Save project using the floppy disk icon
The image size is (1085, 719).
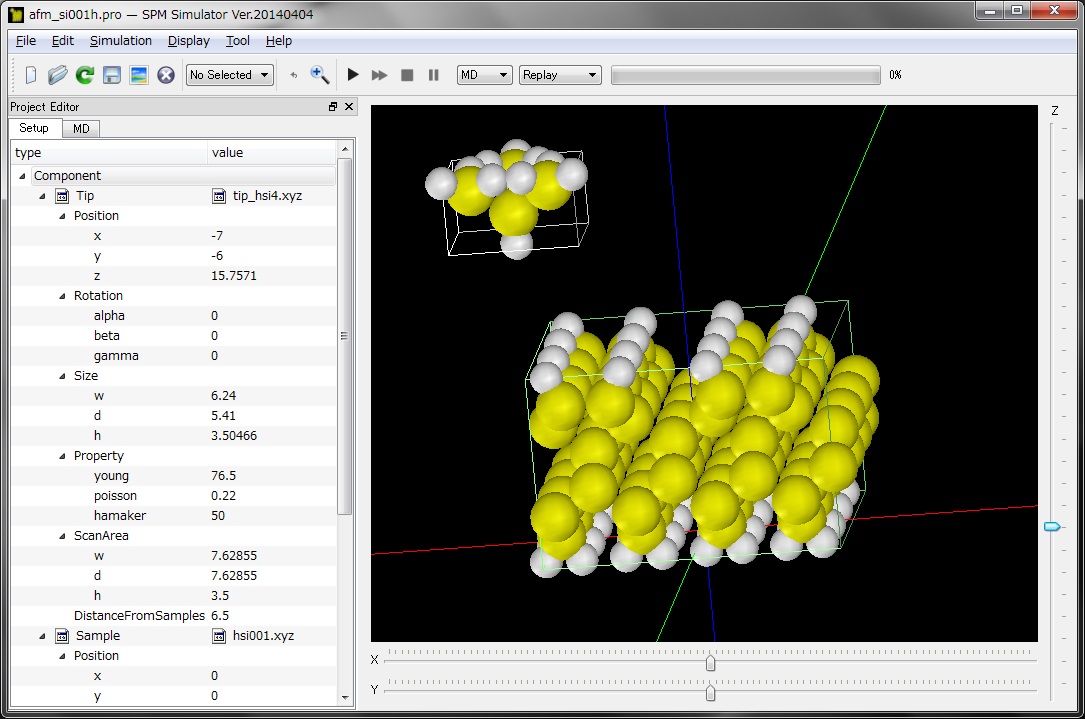[112, 75]
